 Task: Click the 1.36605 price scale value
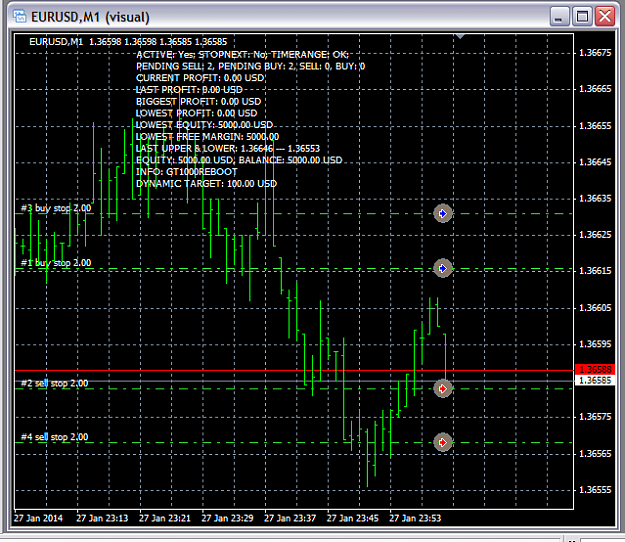(x=595, y=308)
